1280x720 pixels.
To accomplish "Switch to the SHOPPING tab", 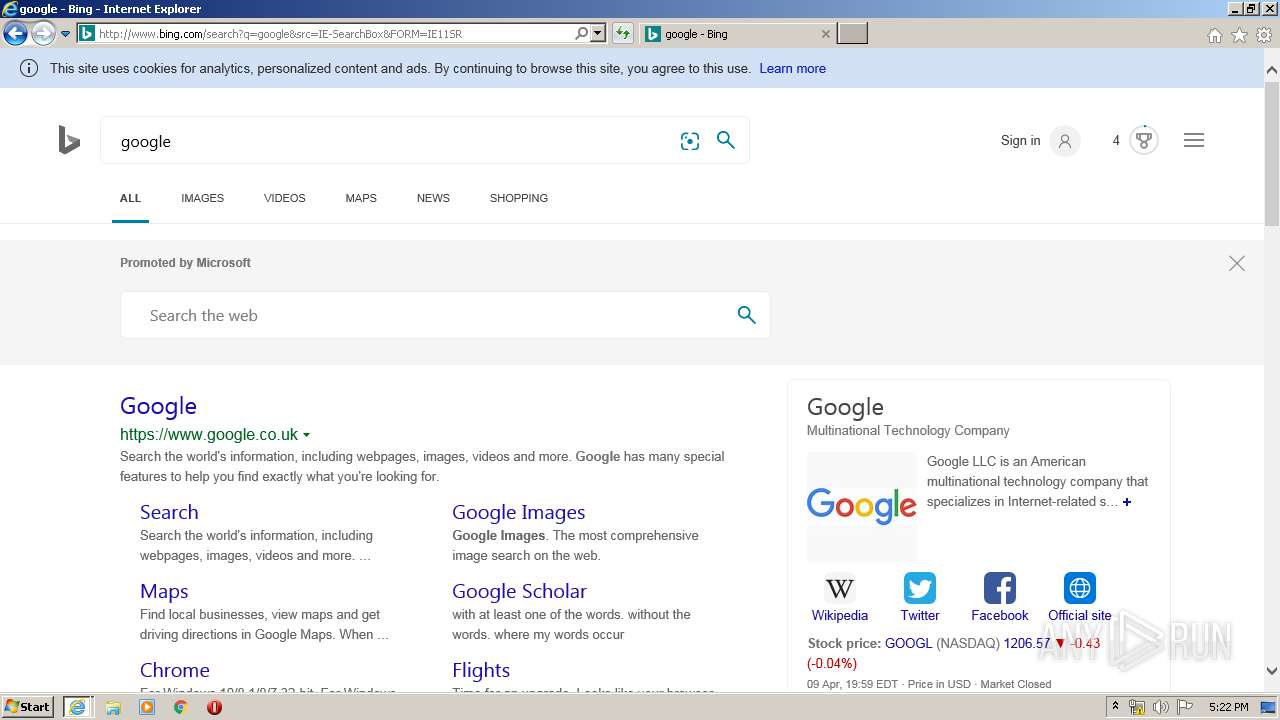I will (519, 198).
